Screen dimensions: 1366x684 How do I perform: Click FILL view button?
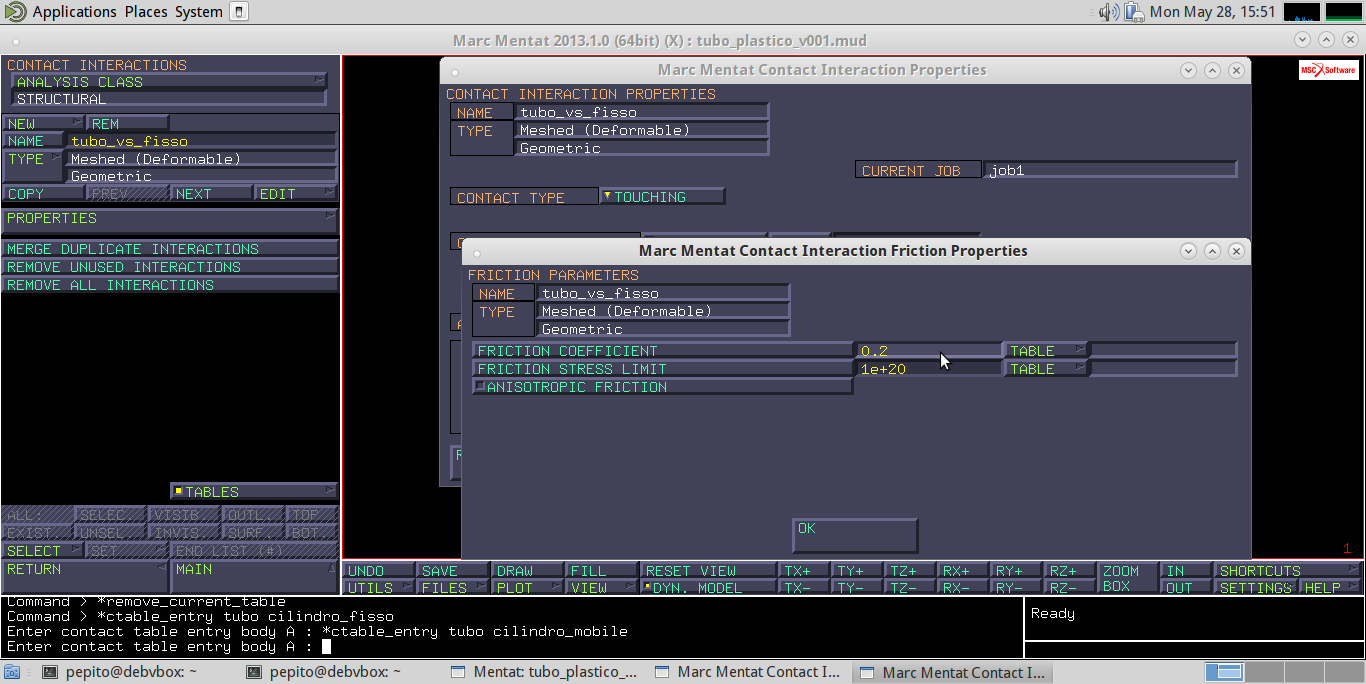(x=602, y=570)
